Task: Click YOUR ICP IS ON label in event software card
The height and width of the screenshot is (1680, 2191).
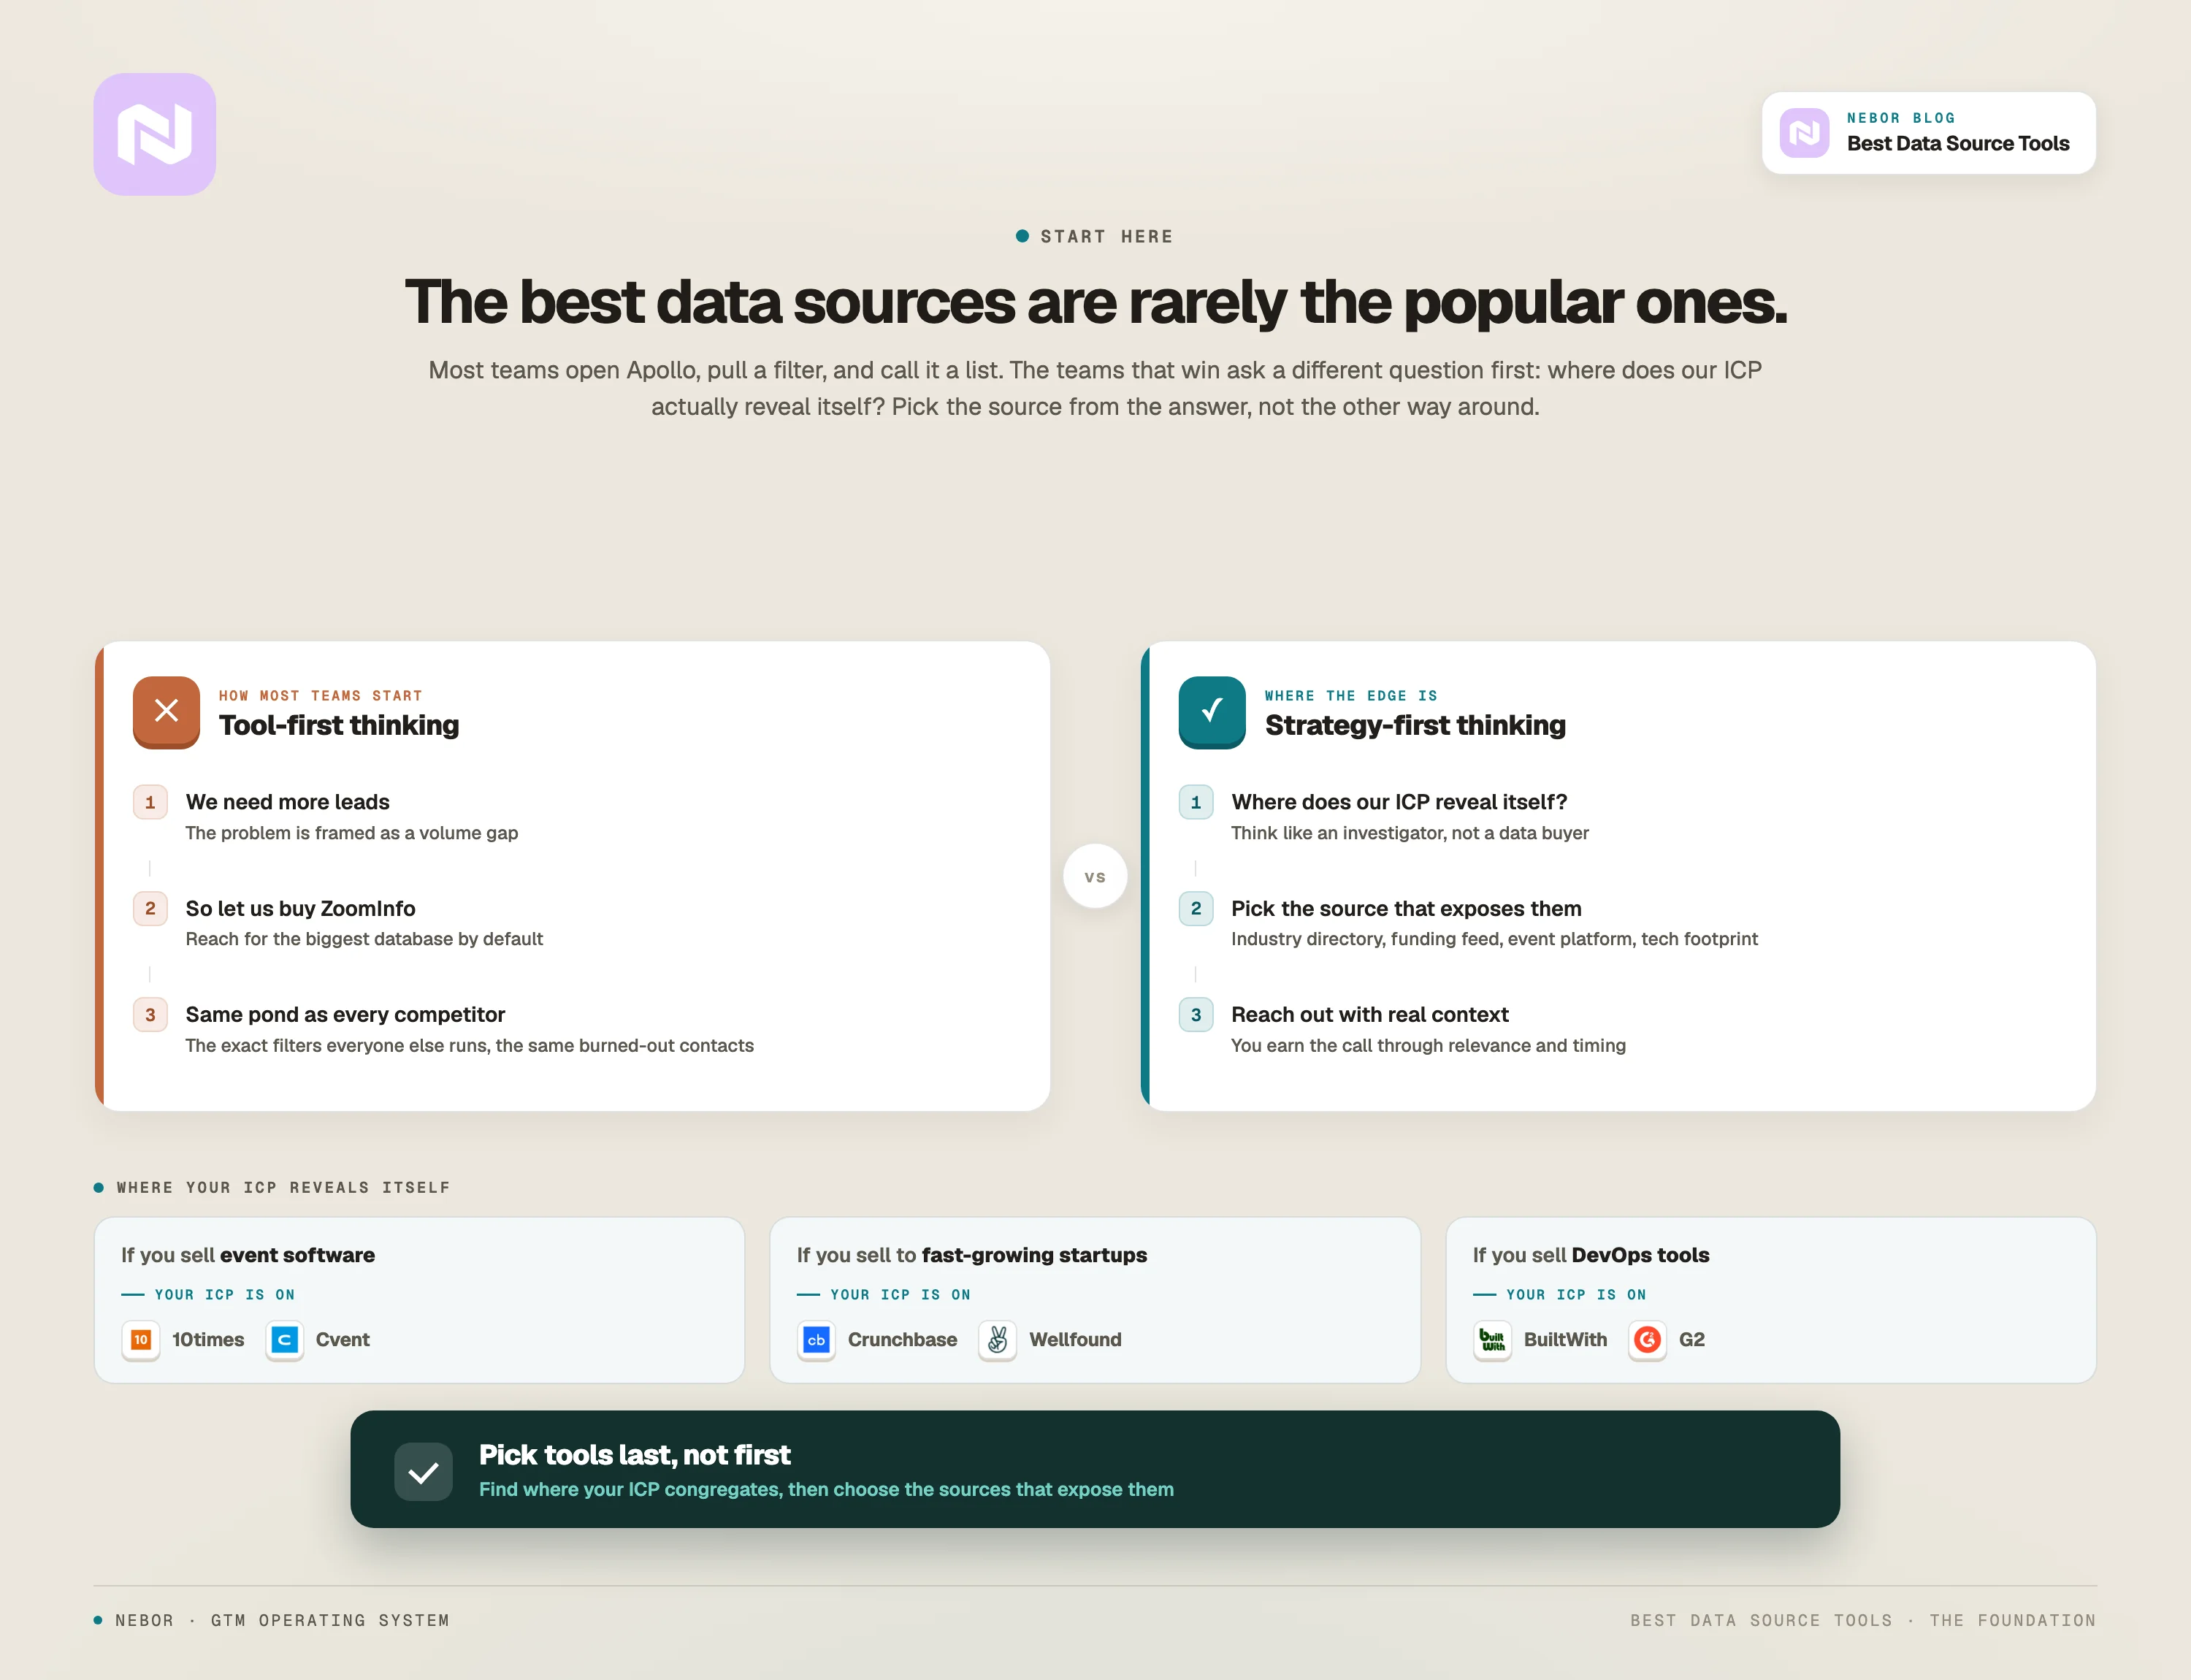Action: point(225,1294)
